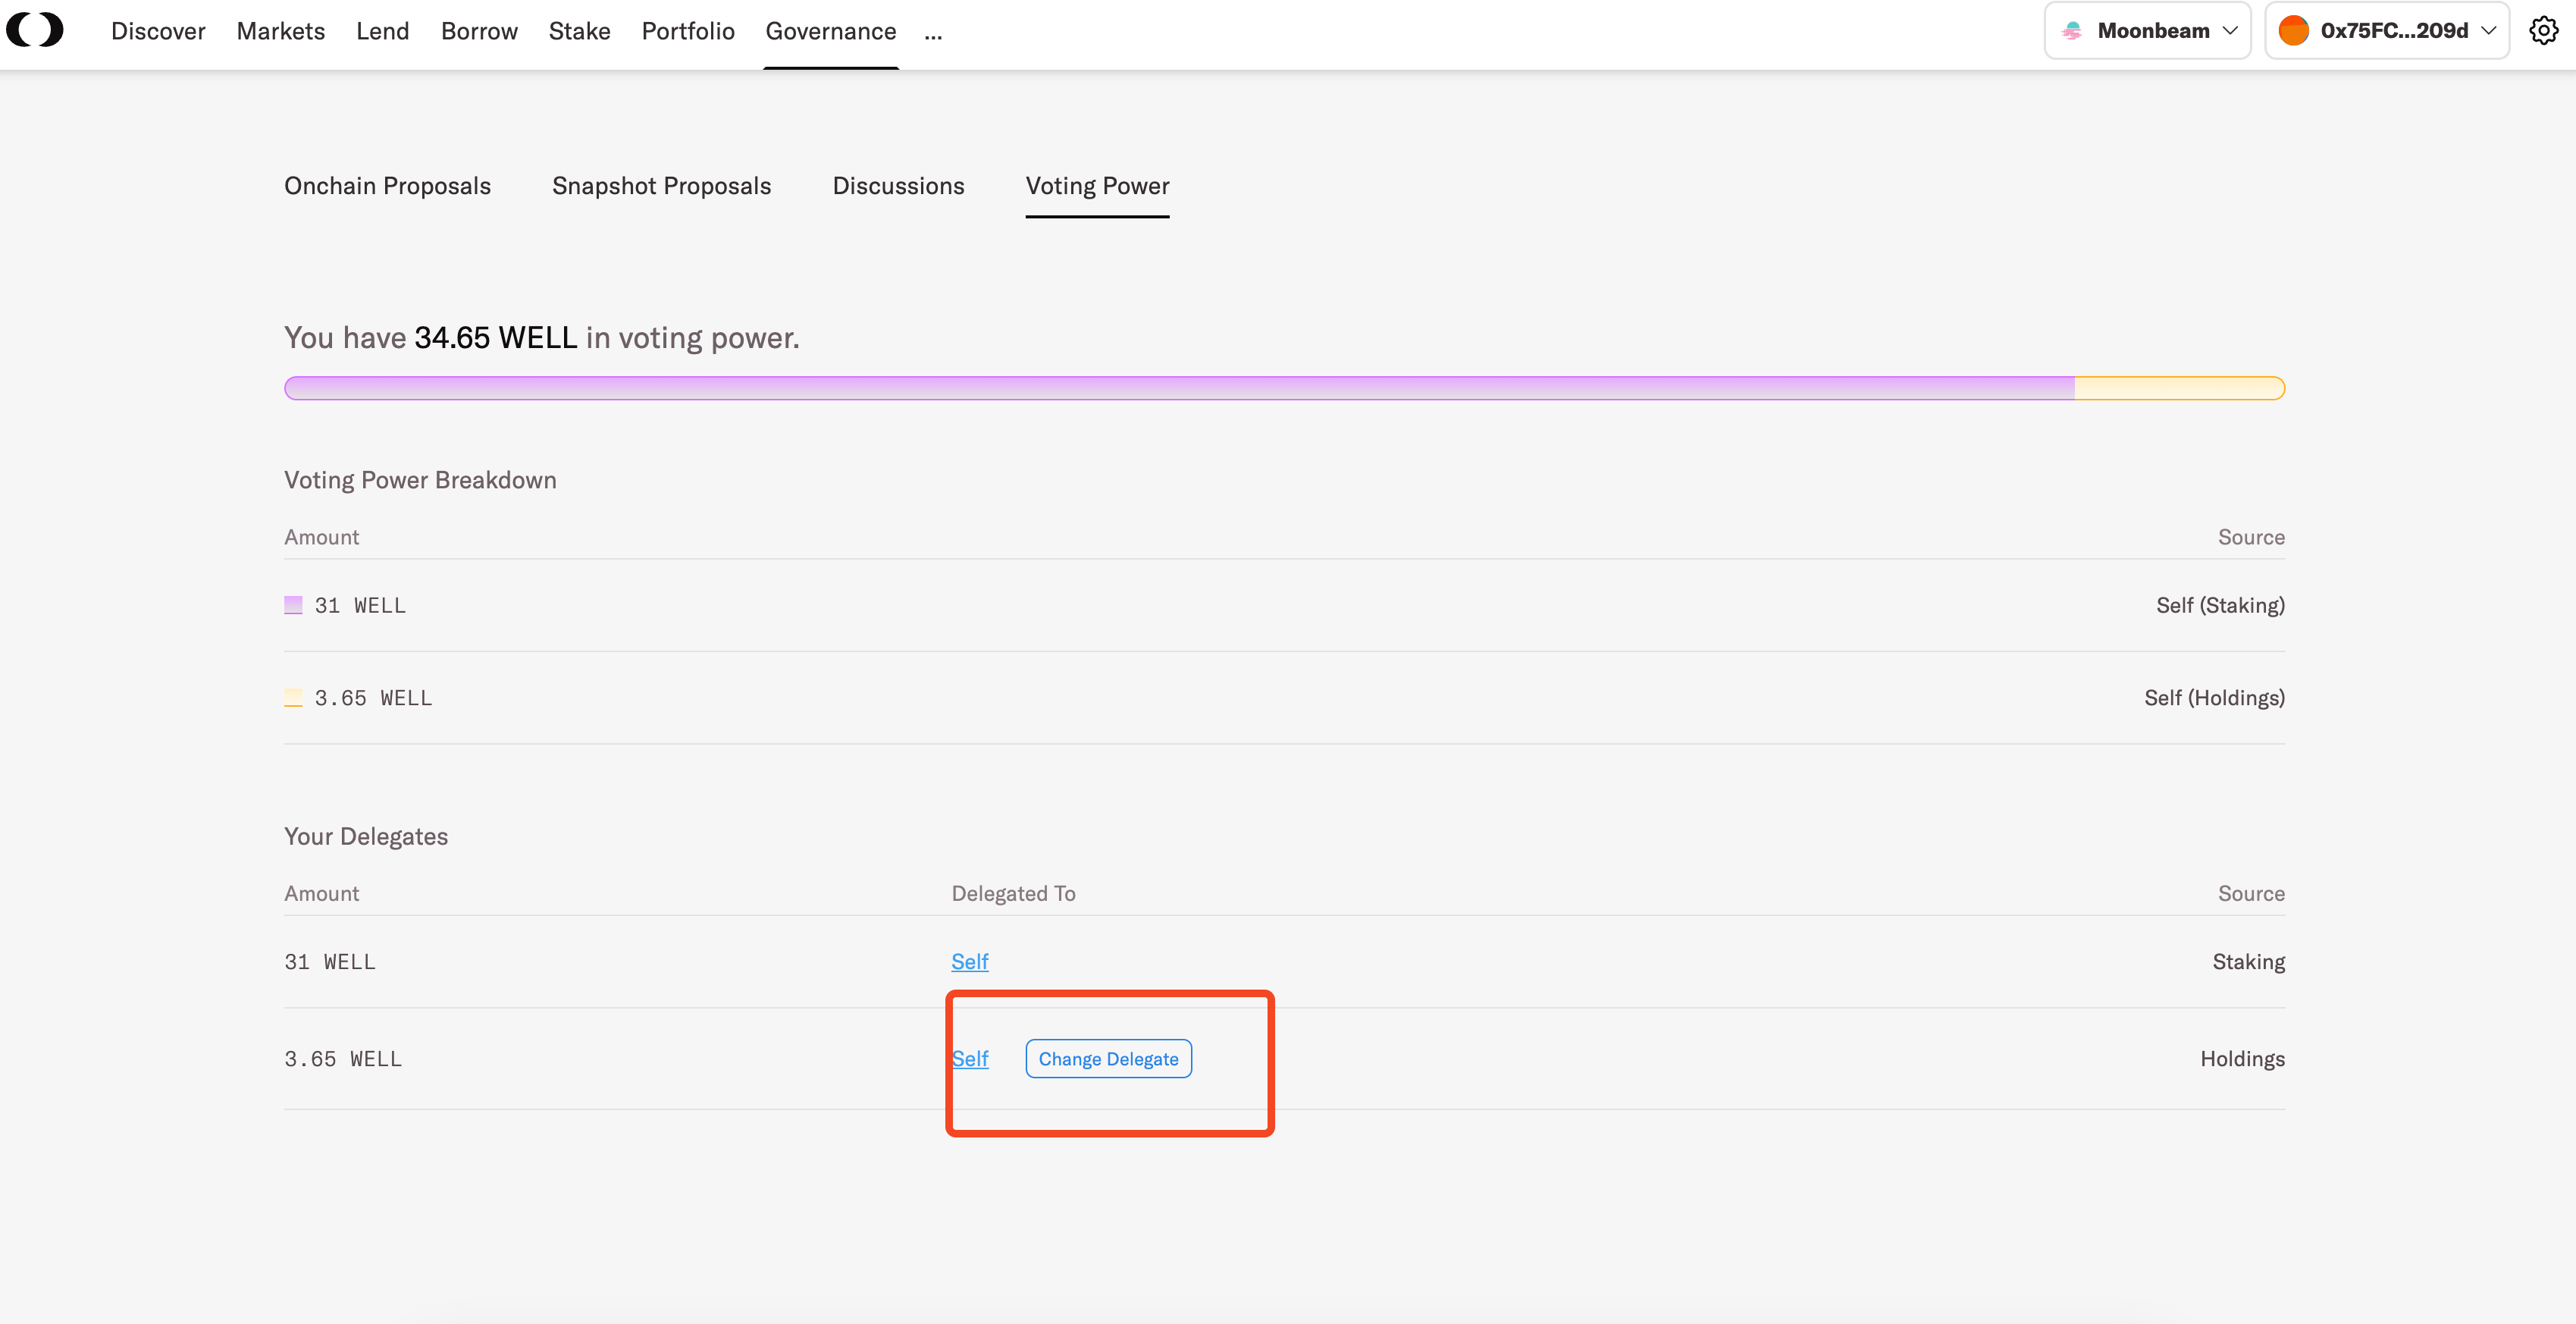
Task: Navigate to the Stake page
Action: [579, 31]
